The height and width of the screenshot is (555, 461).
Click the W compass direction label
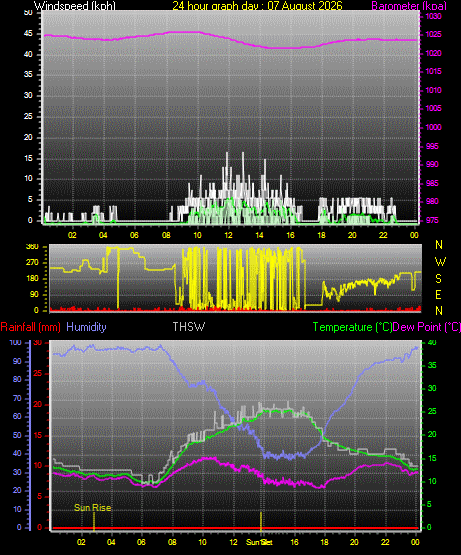tap(440, 262)
